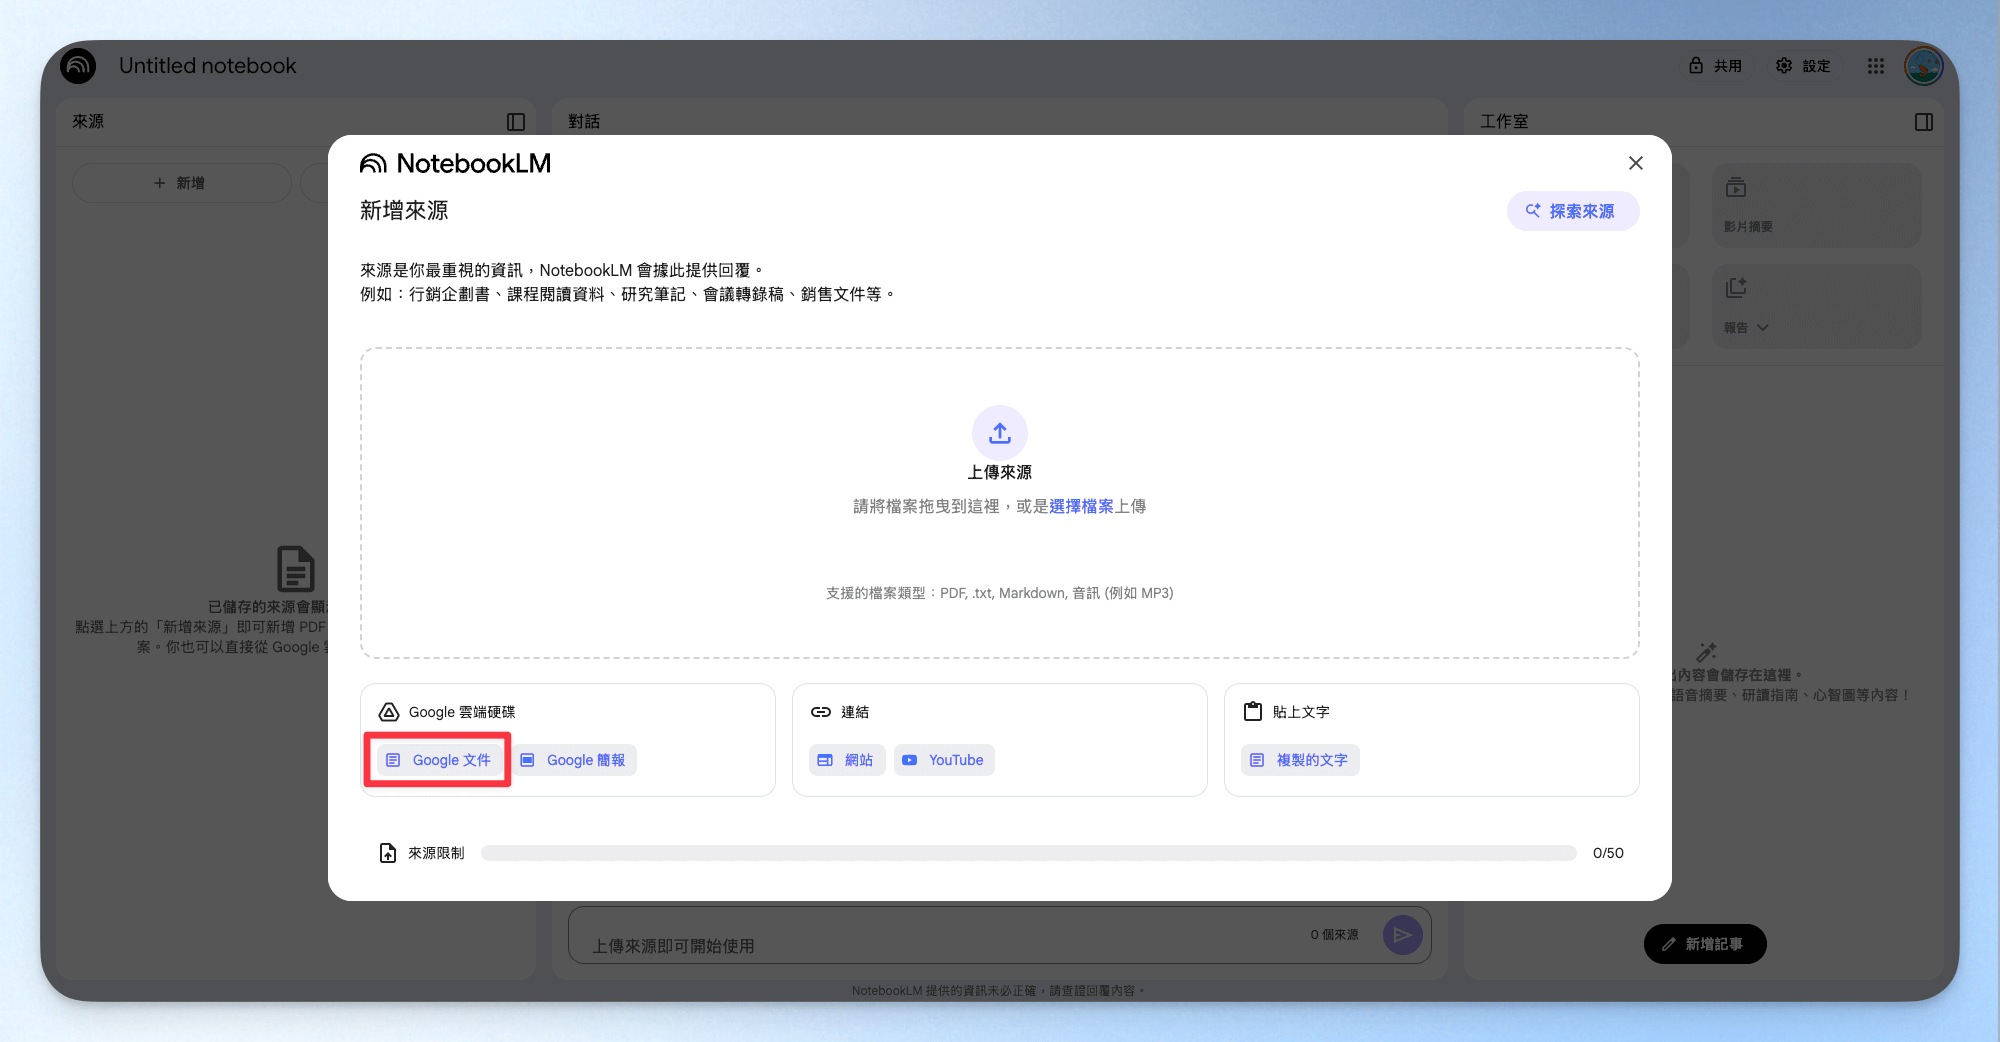Add a YouTube link source

pyautogui.click(x=944, y=760)
